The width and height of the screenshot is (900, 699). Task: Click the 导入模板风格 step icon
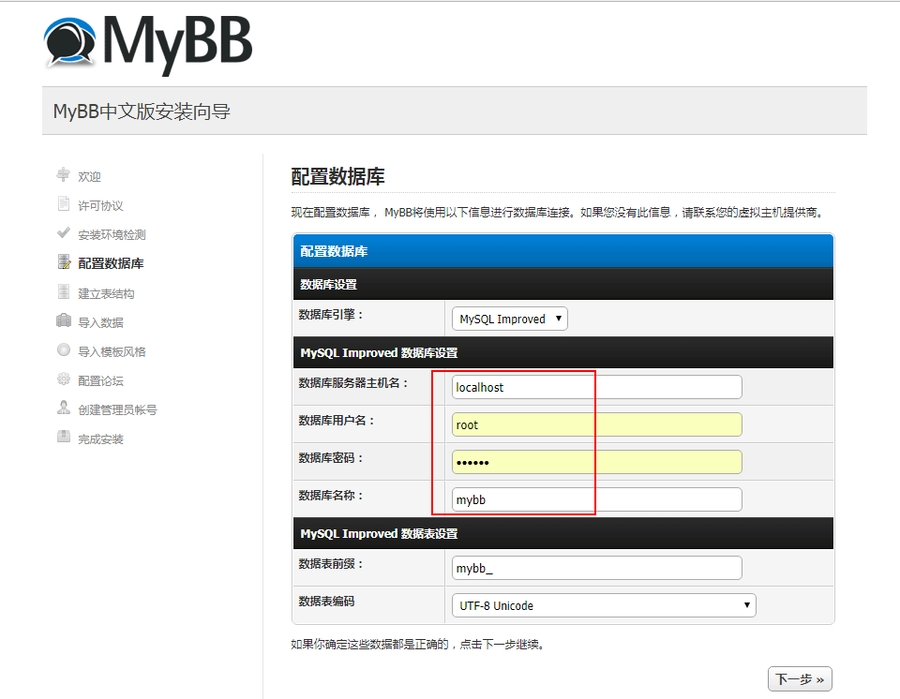(63, 351)
